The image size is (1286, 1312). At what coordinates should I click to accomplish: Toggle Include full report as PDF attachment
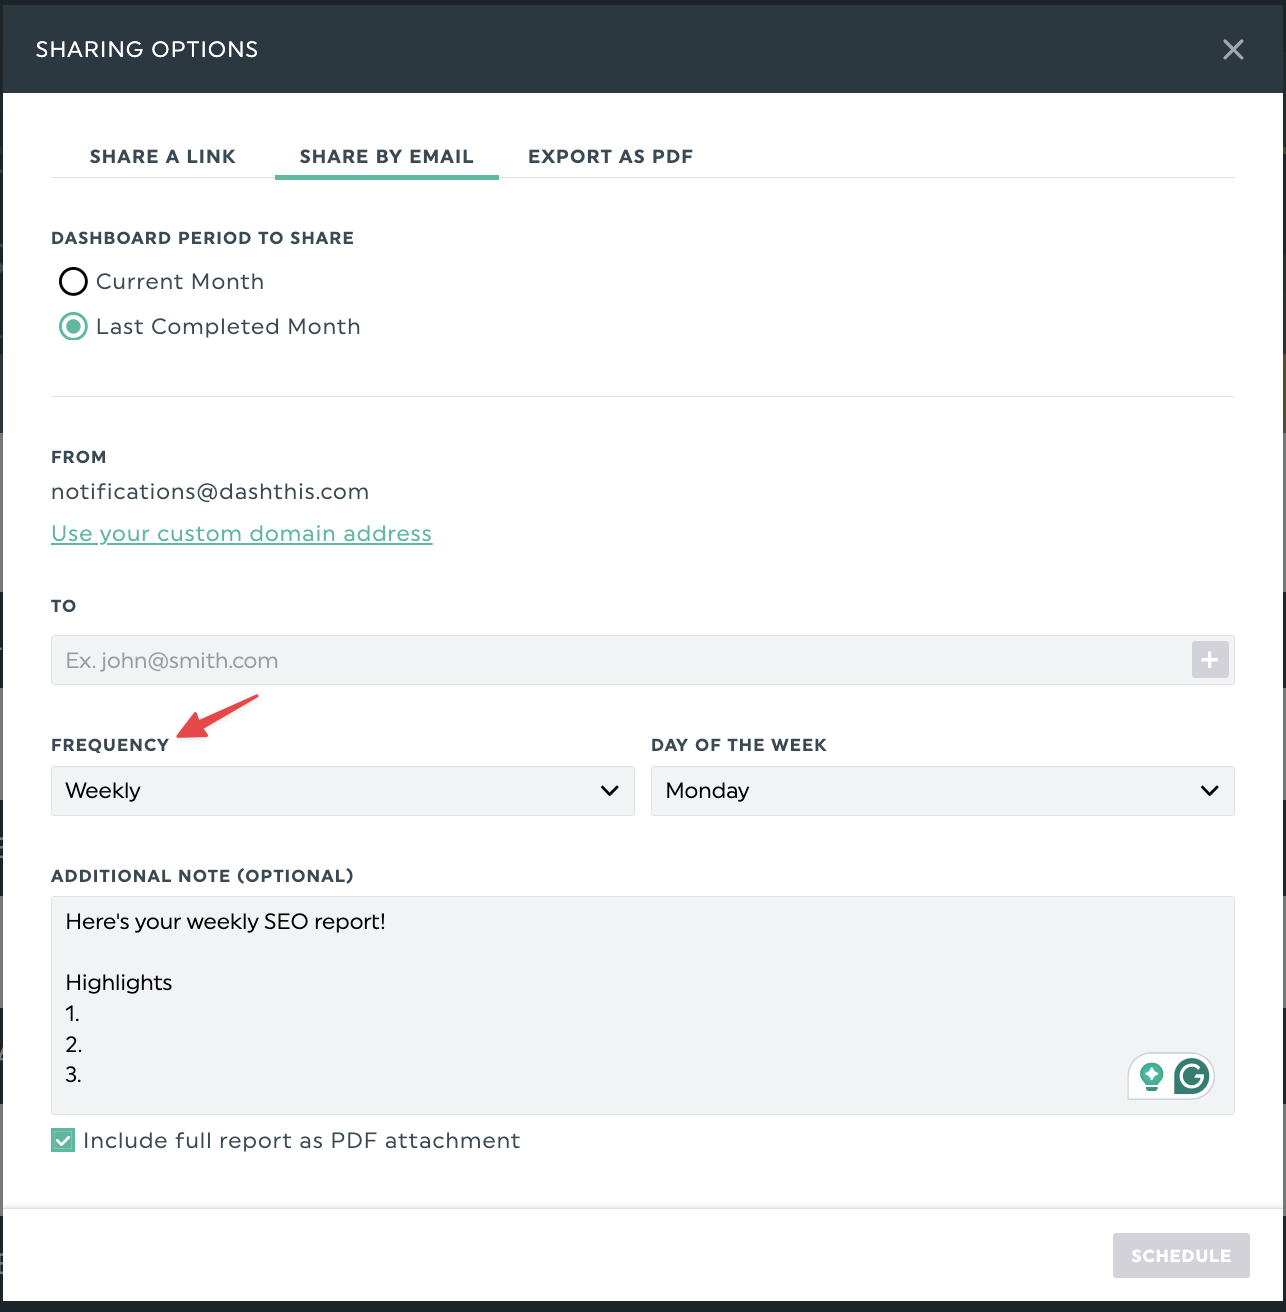pyautogui.click(x=63, y=1141)
